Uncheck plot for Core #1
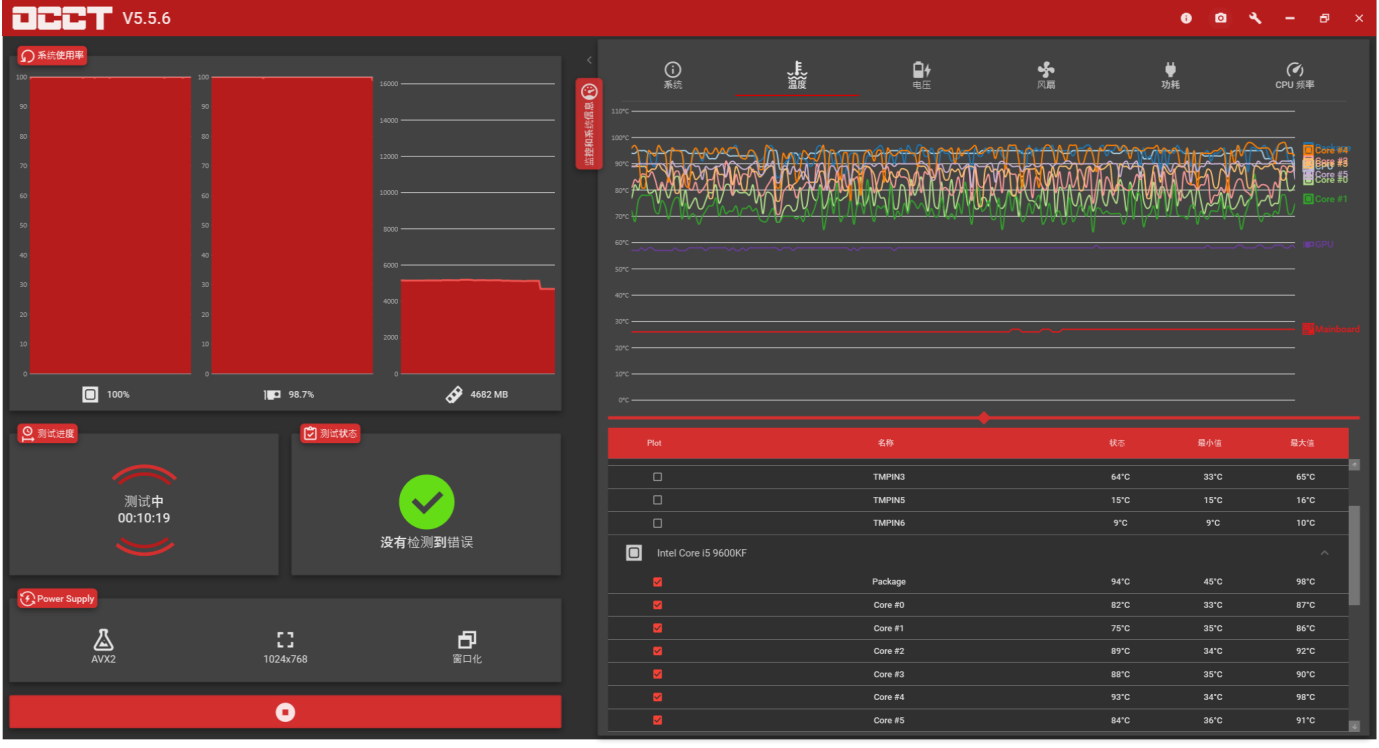The width and height of the screenshot is (1379, 748). click(657, 628)
